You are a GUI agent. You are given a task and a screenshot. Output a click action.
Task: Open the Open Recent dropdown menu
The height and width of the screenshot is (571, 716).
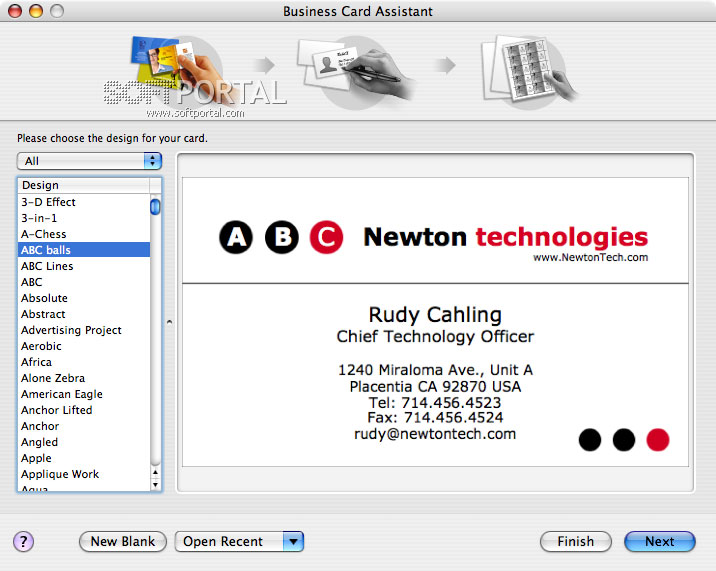click(x=239, y=542)
